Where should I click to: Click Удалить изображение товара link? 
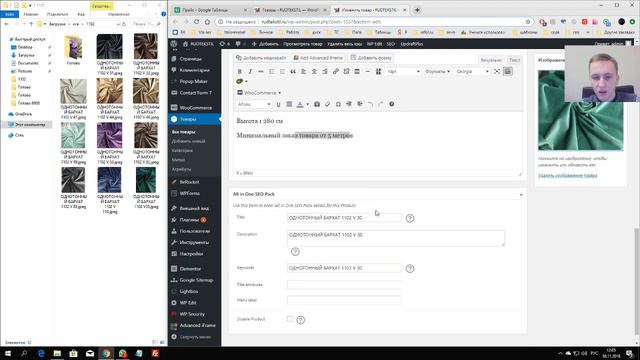coord(567,176)
